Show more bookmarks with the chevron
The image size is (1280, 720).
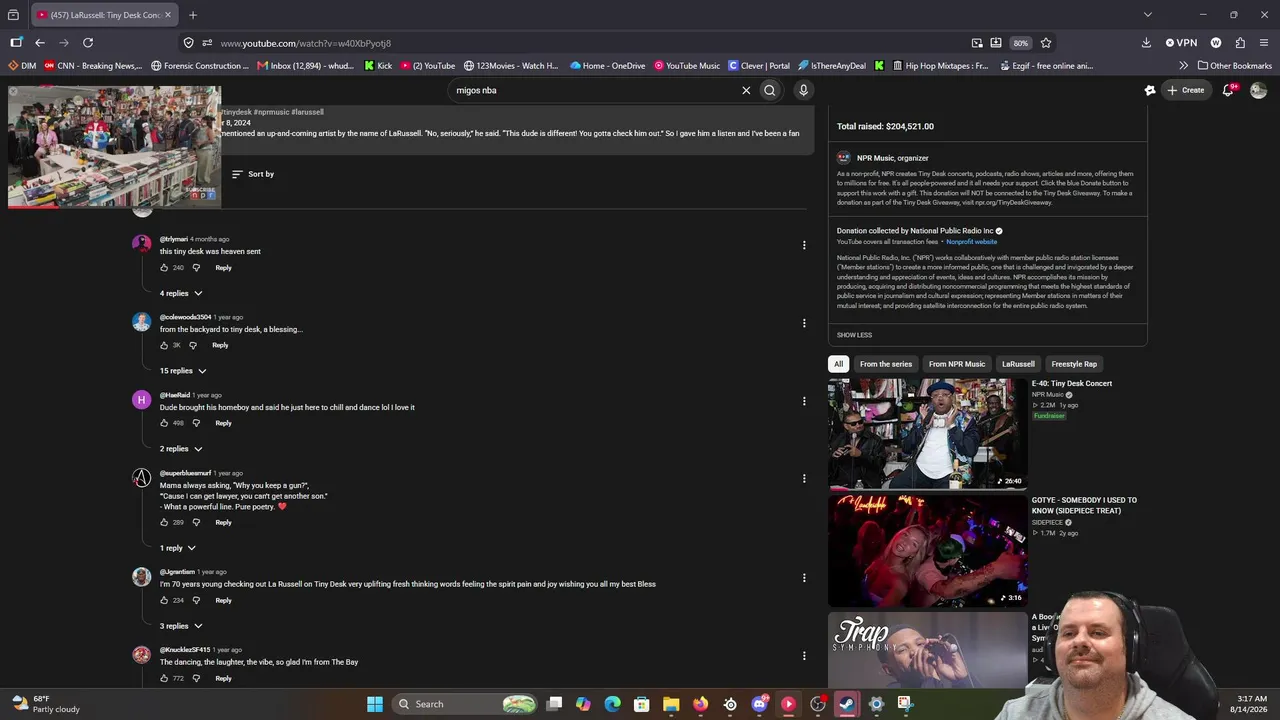pos(1184,66)
